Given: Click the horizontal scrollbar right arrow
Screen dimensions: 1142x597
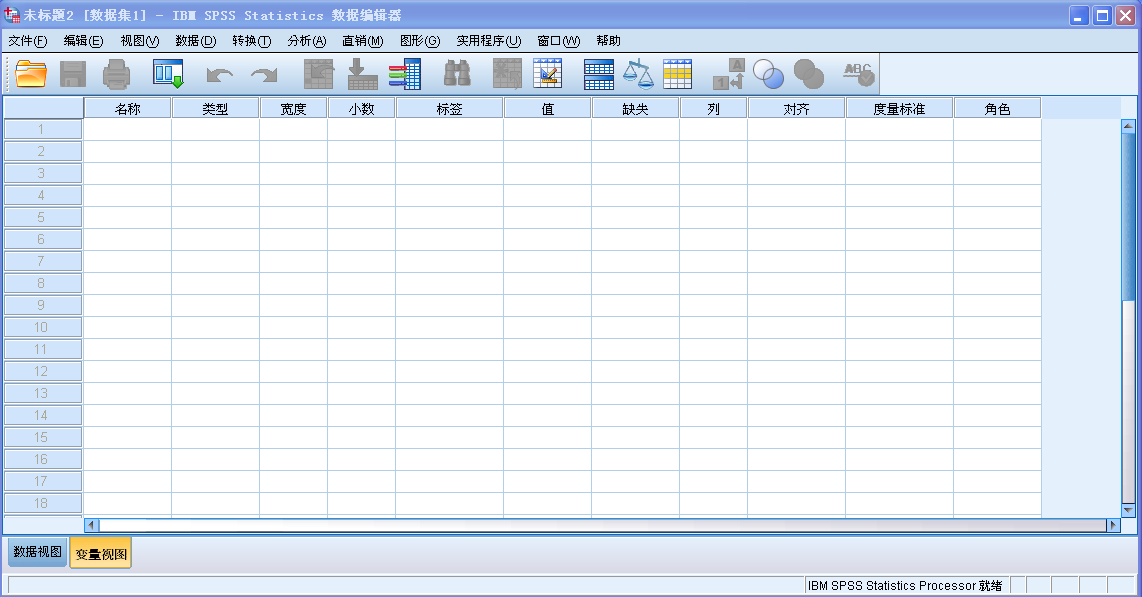Looking at the screenshot, I should pyautogui.click(x=1113, y=525).
